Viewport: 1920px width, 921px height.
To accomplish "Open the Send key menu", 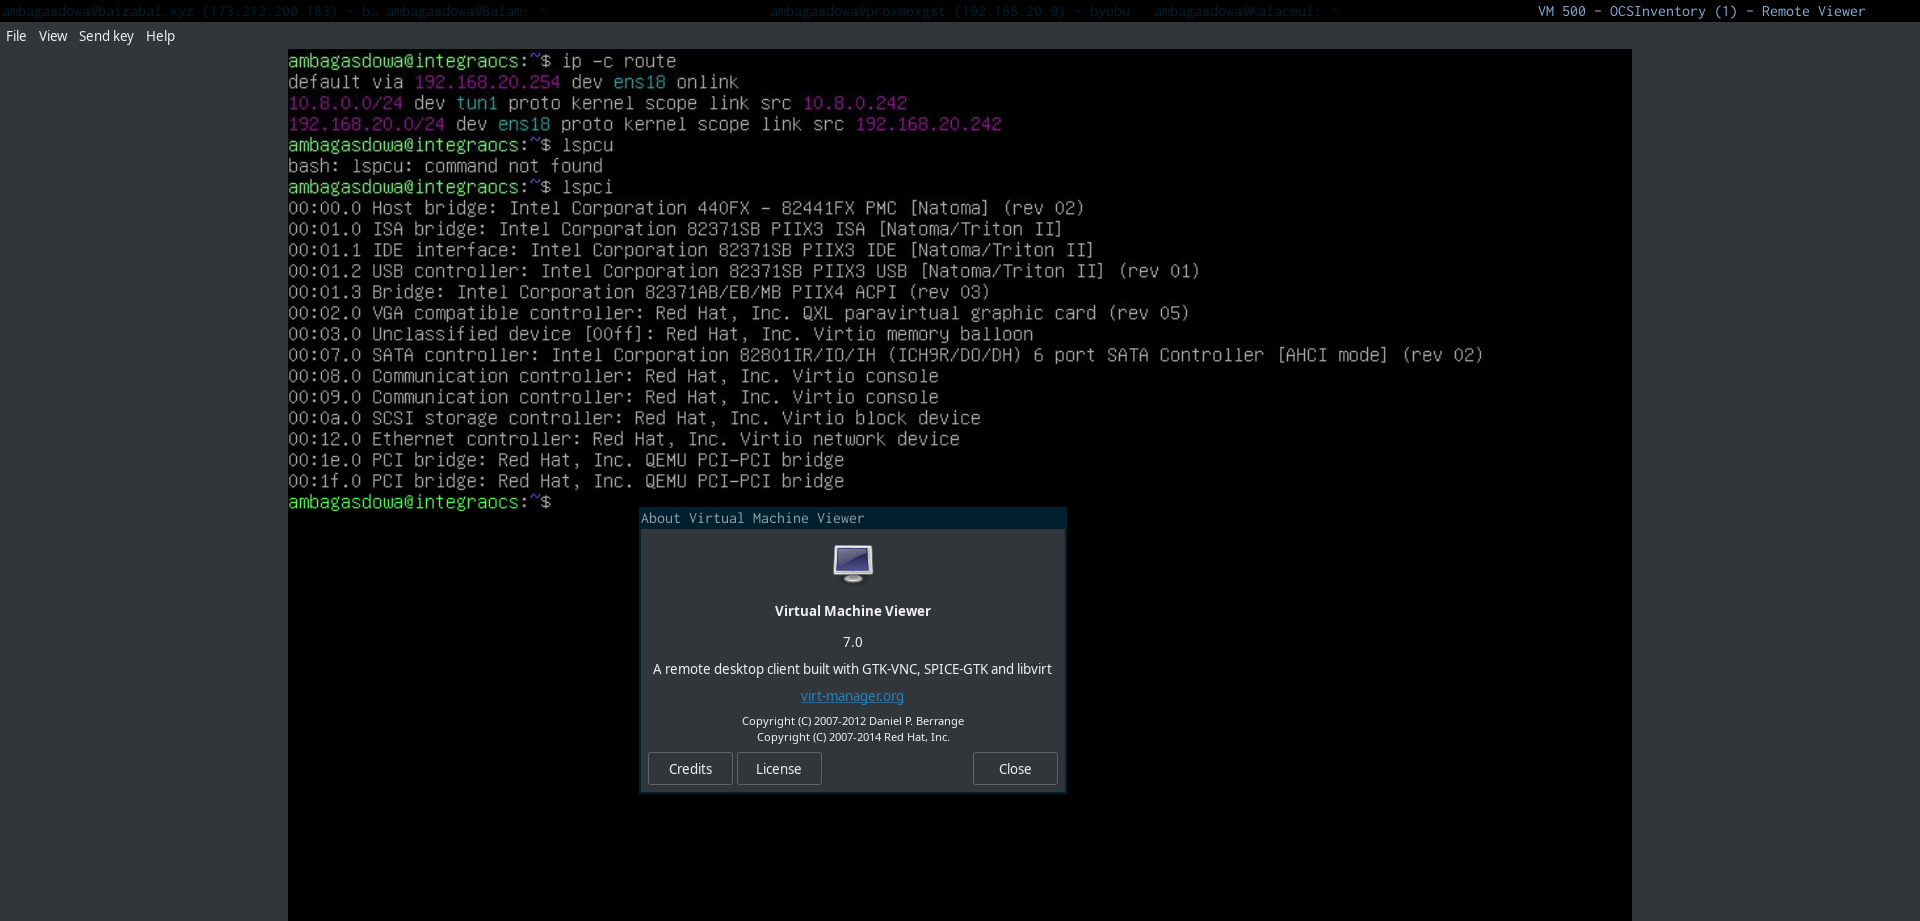I will click(x=106, y=36).
